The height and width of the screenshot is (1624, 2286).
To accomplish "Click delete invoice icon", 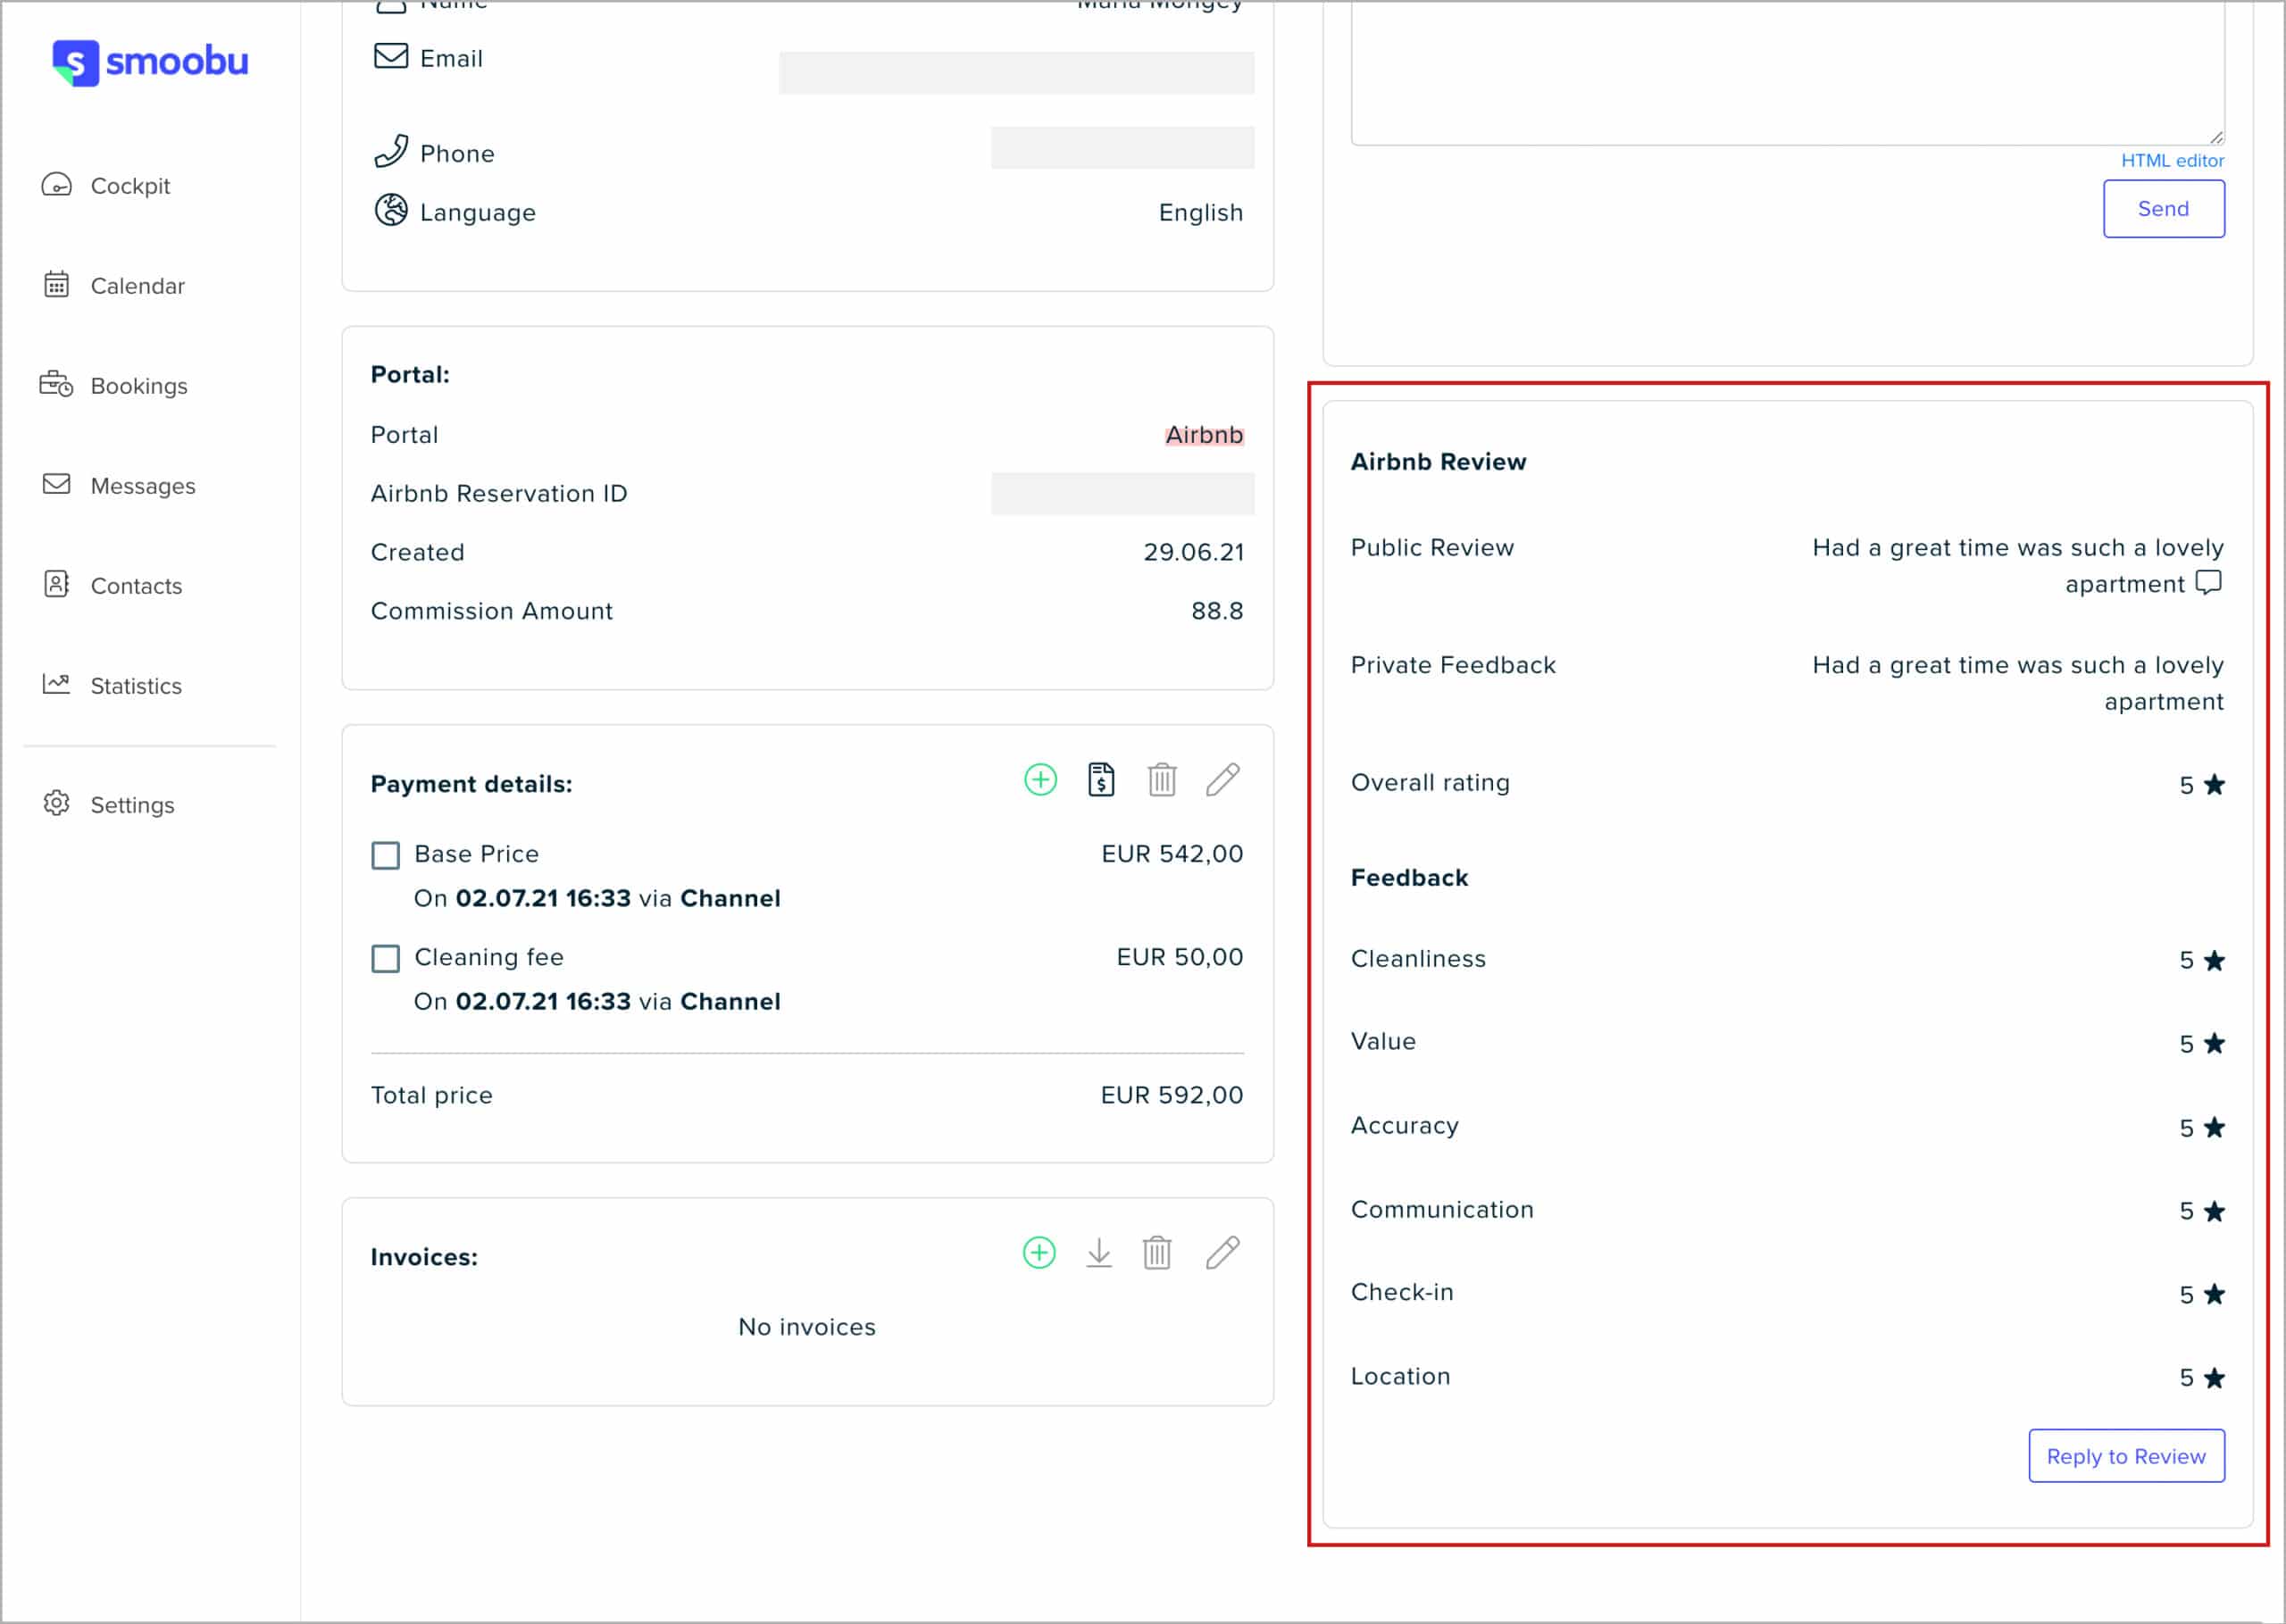I will pyautogui.click(x=1160, y=1253).
